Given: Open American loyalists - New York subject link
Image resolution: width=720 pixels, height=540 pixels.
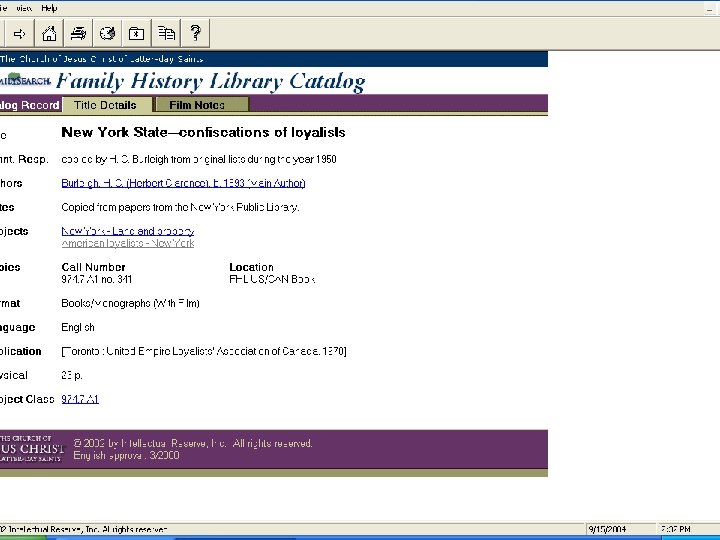Looking at the screenshot, I should (128, 243).
